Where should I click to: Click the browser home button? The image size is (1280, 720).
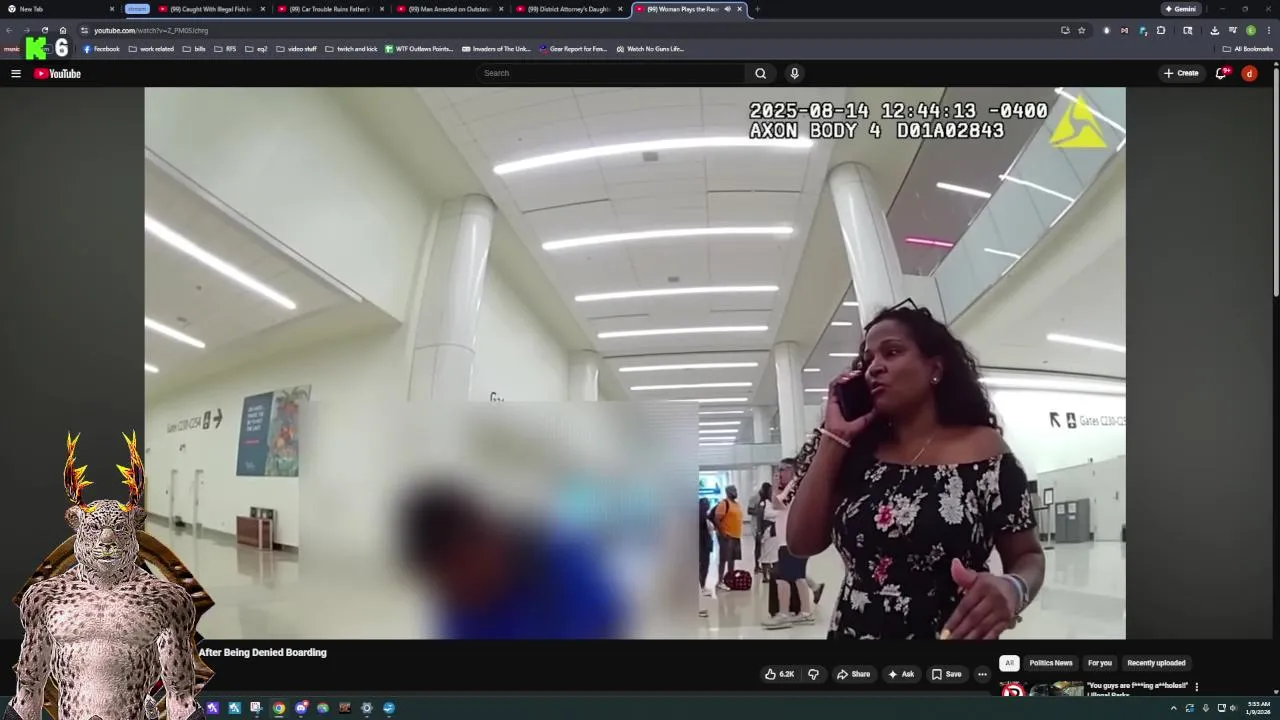click(62, 30)
